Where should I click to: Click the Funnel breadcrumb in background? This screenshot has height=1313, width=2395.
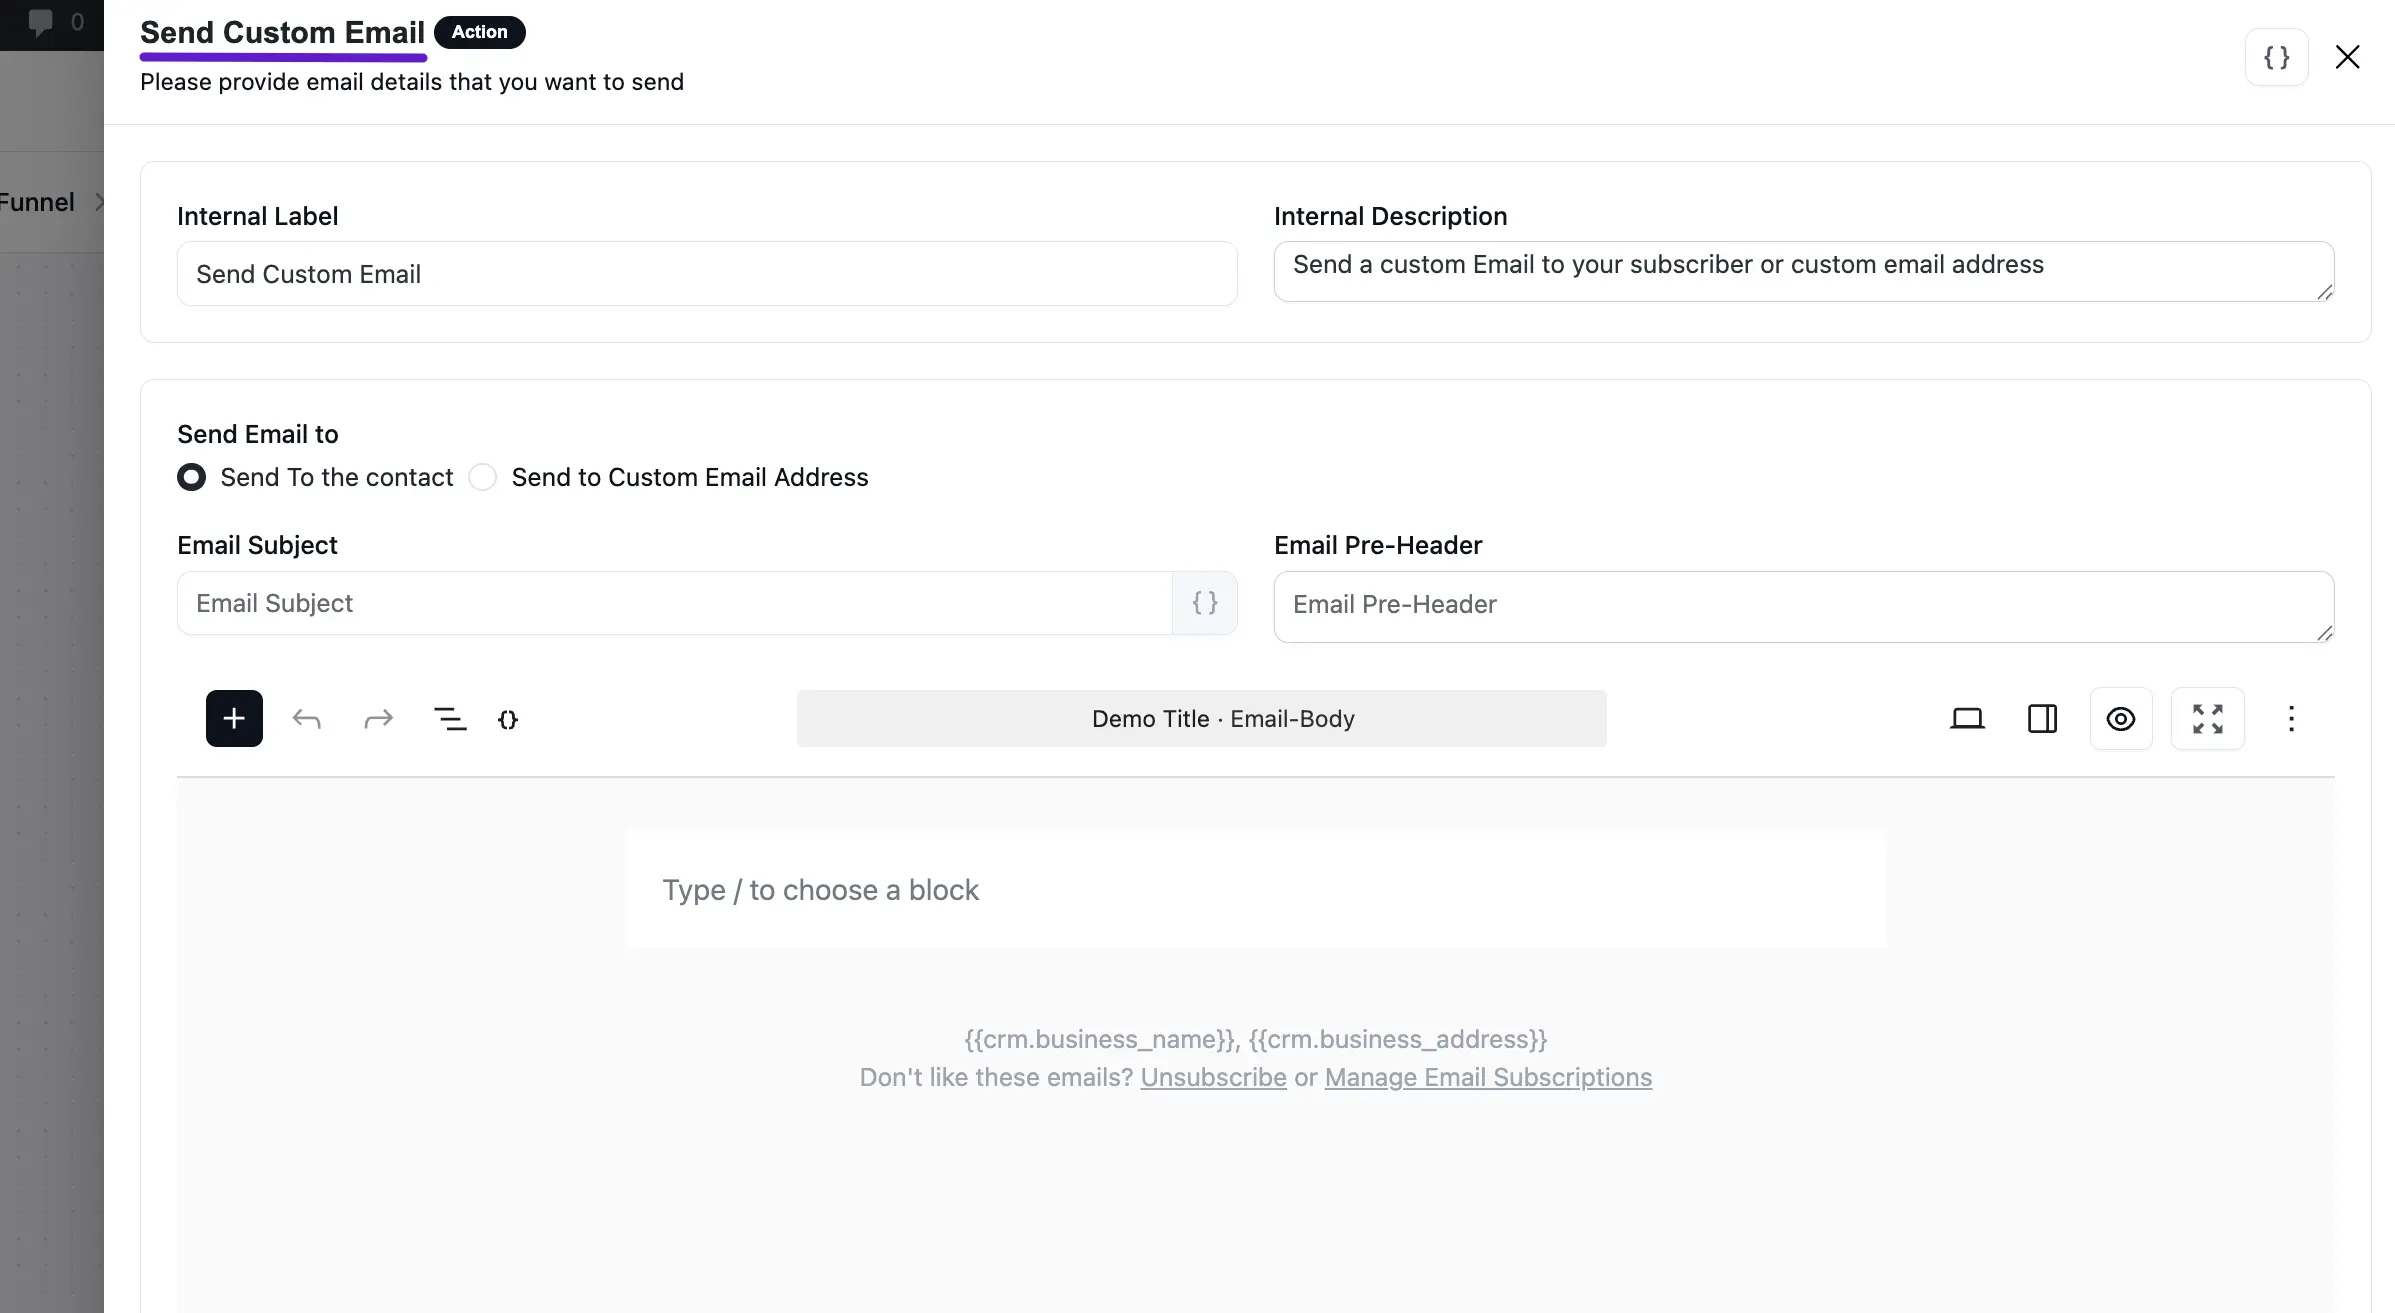click(x=37, y=202)
